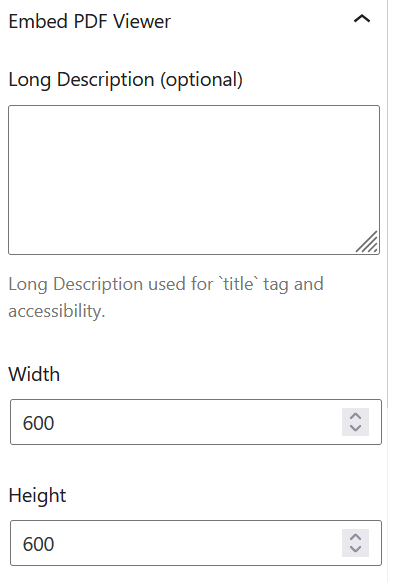Click the Width field label

(34, 374)
